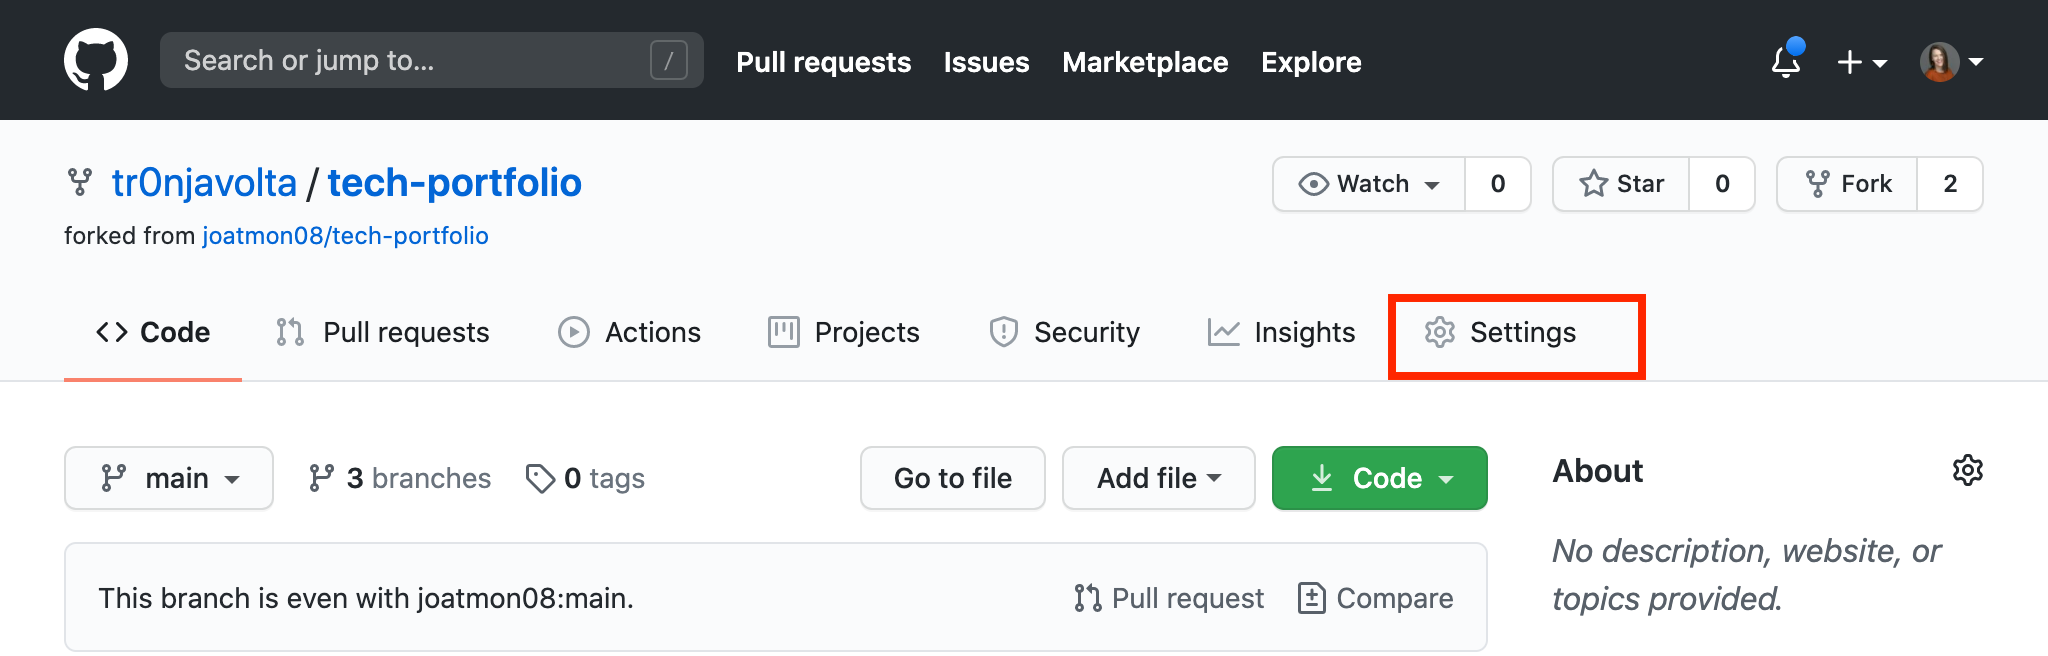Image resolution: width=2048 pixels, height=656 pixels.
Task: Open the plus create-new menu
Action: coord(1862,62)
